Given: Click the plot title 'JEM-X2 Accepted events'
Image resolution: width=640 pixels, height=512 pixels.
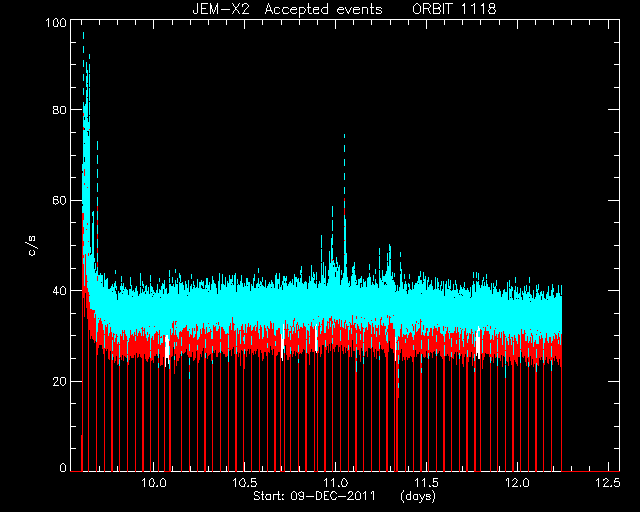Looking at the screenshot, I should 287,9.
